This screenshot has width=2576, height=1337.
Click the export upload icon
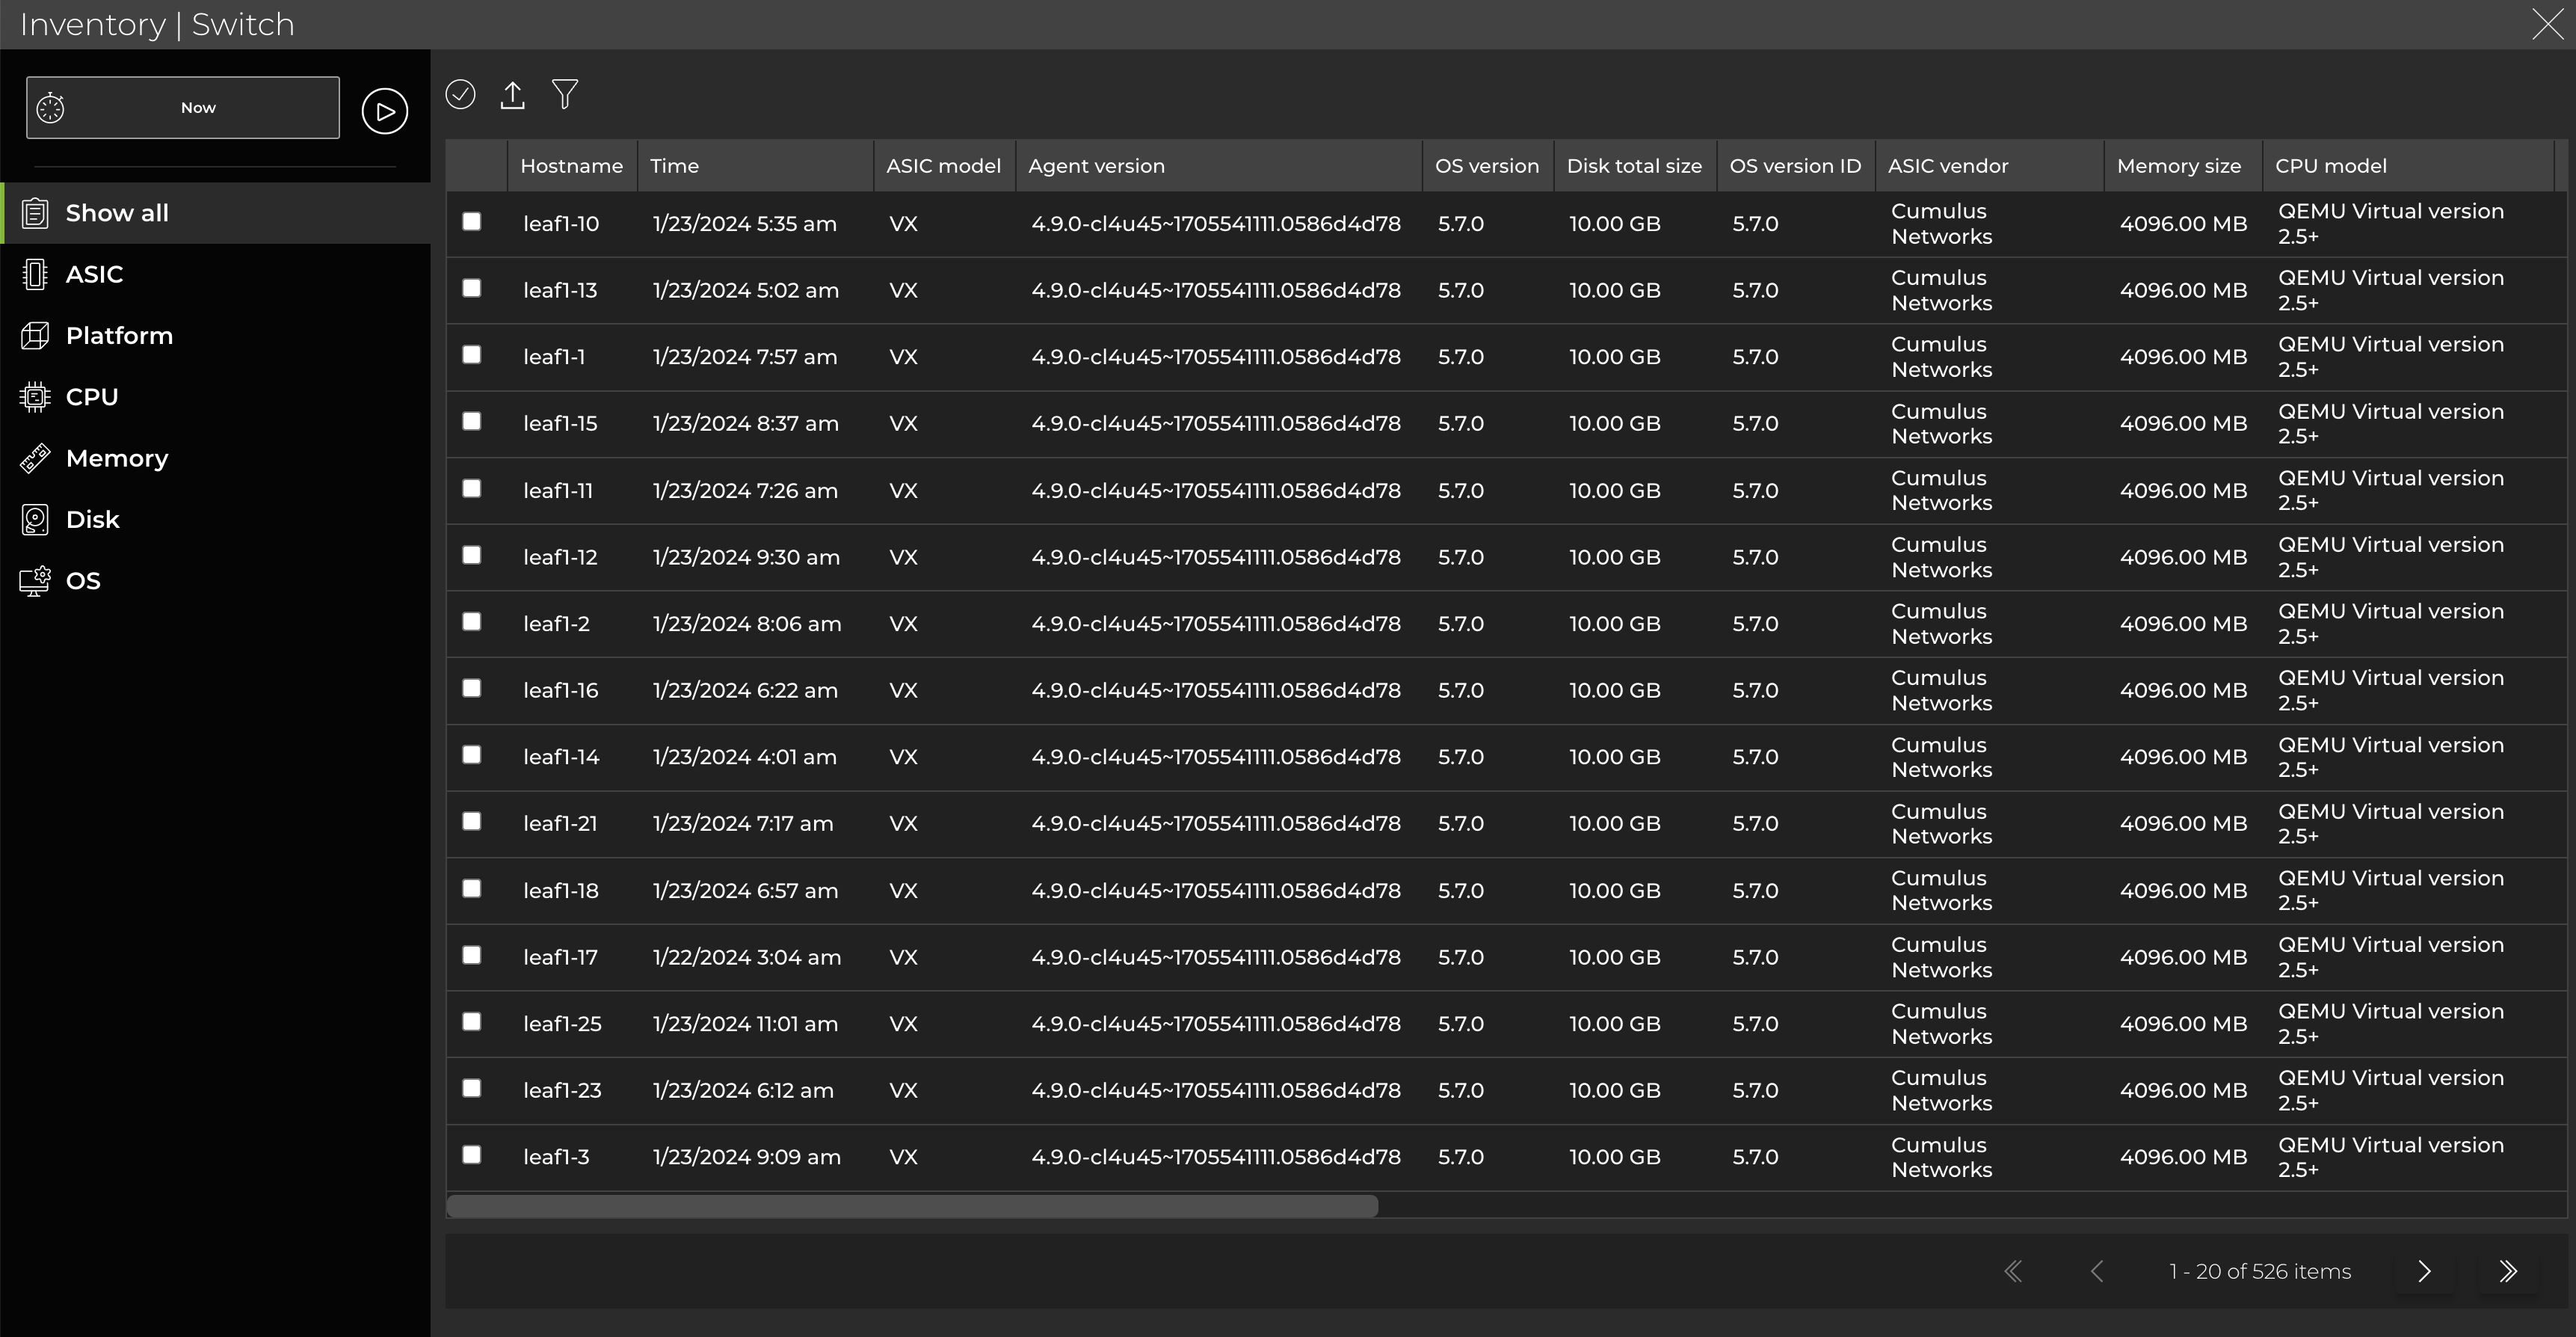pos(513,95)
